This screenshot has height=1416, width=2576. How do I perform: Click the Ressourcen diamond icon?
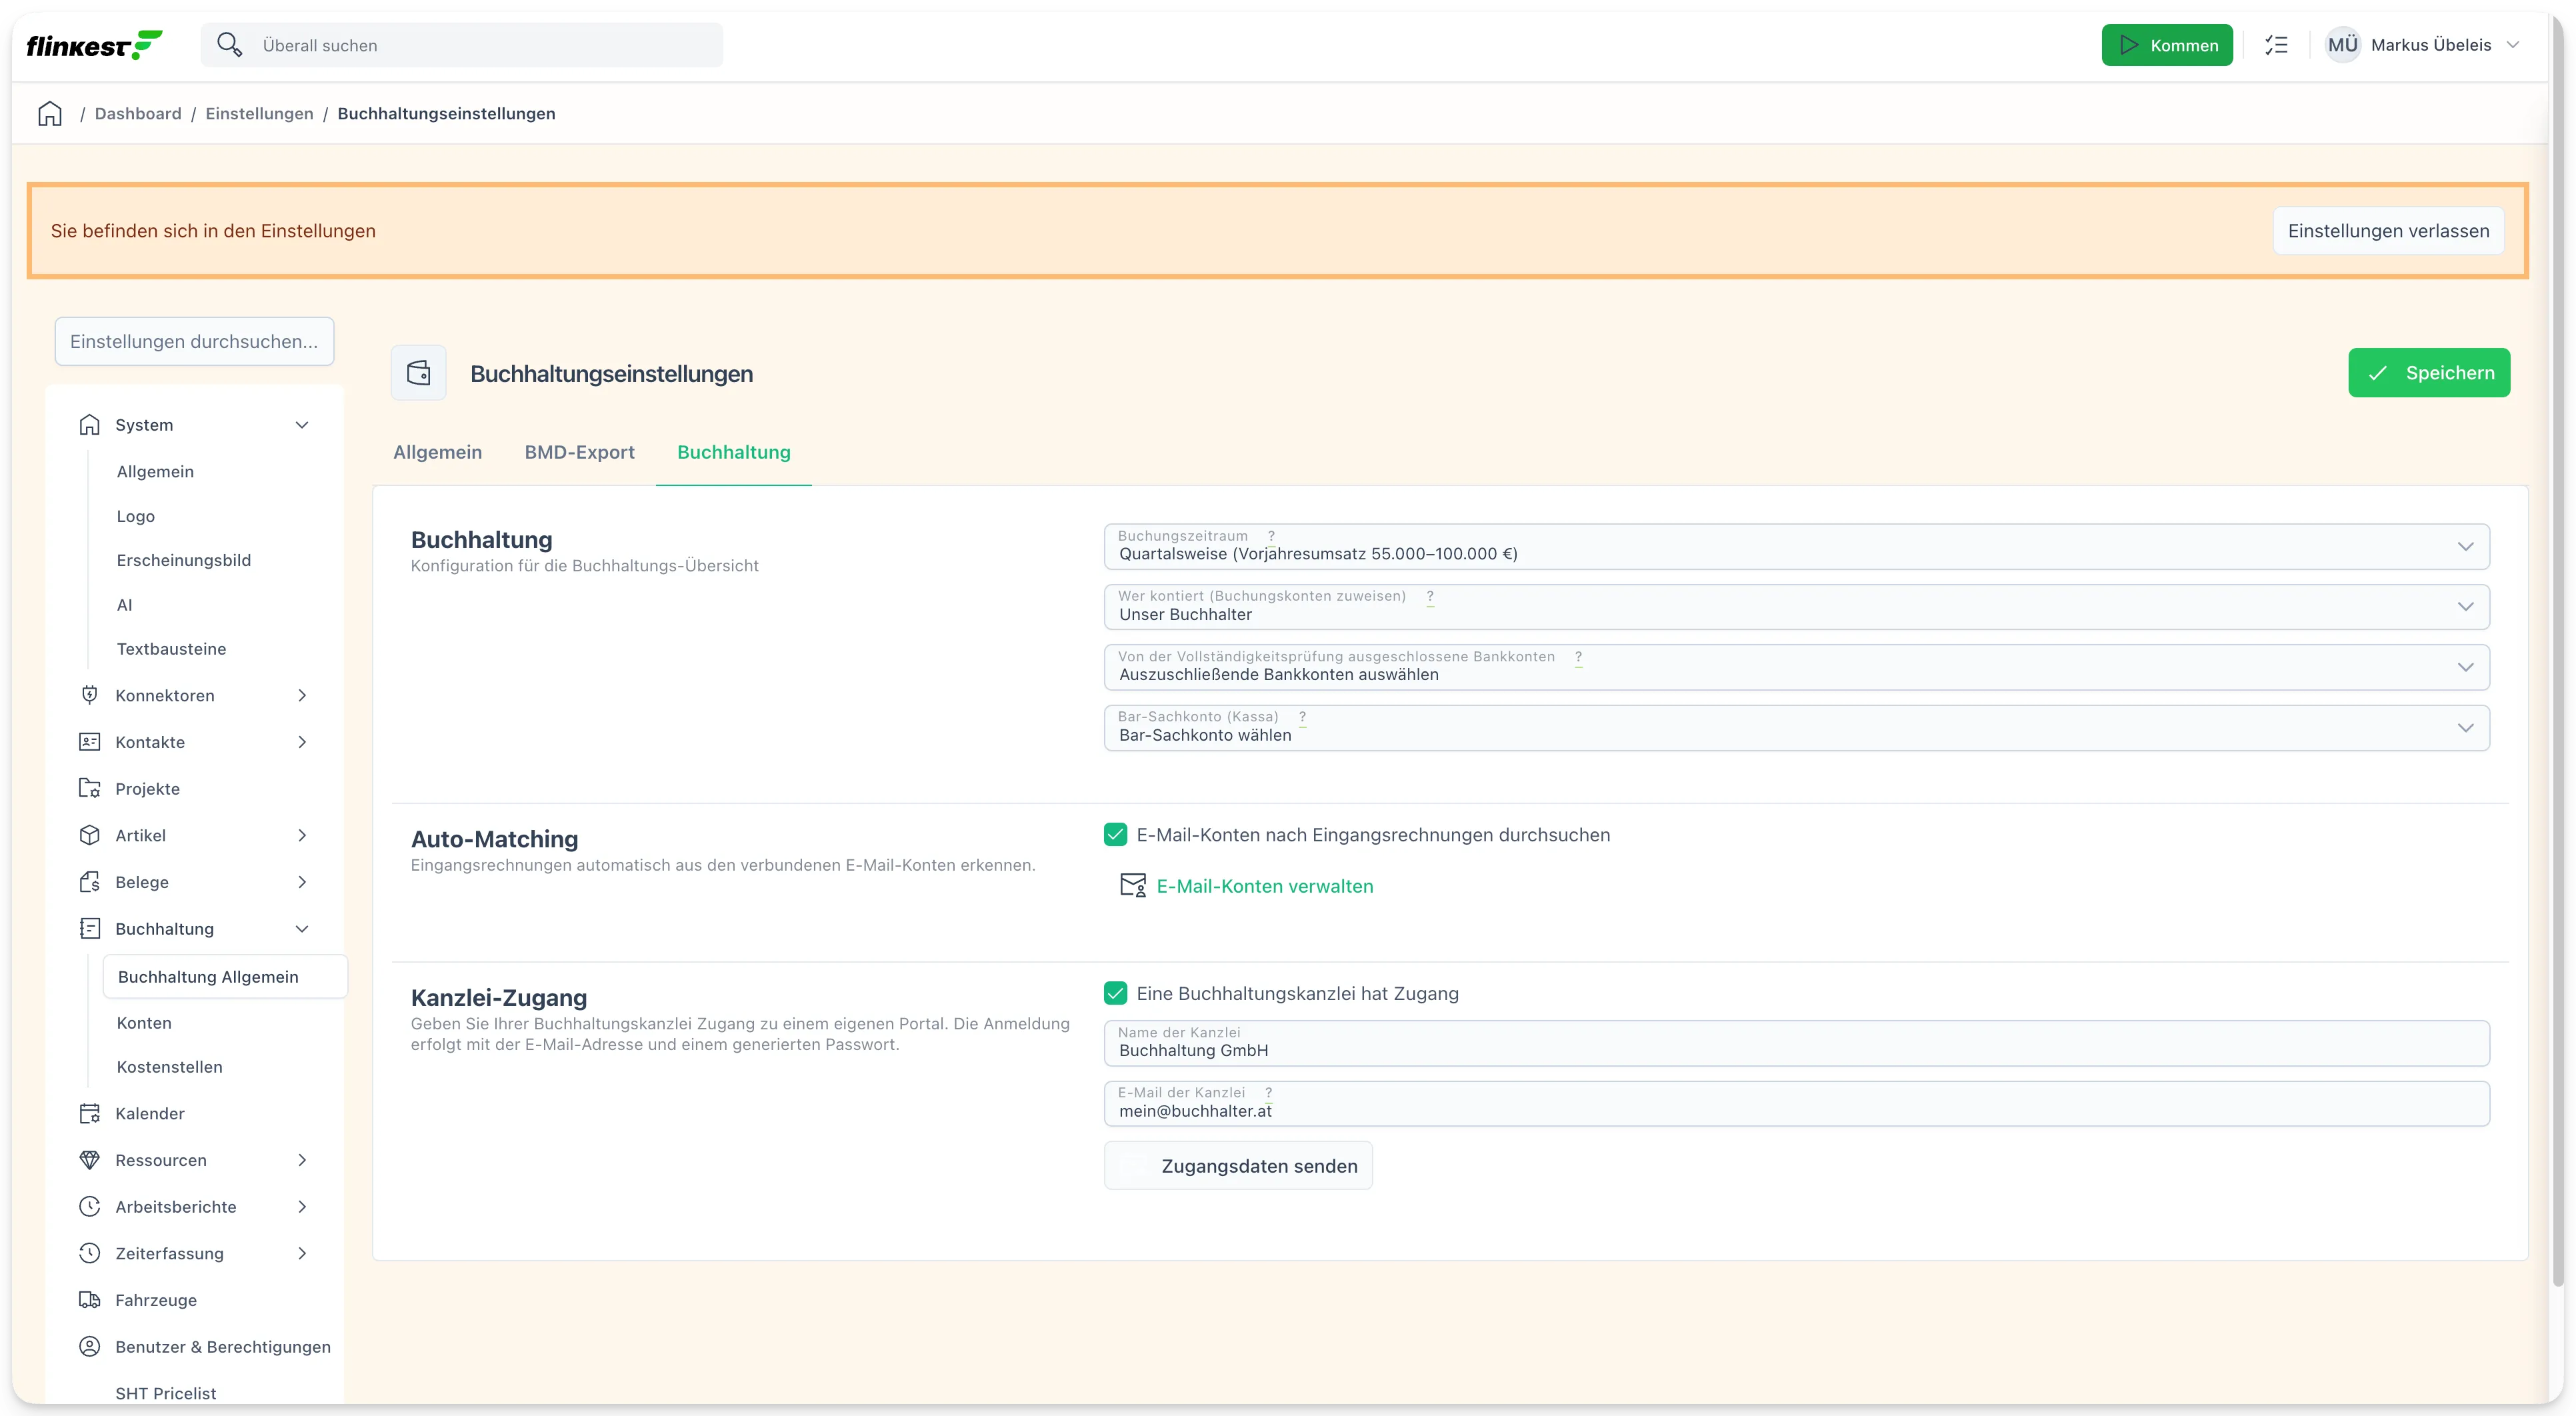(90, 1160)
